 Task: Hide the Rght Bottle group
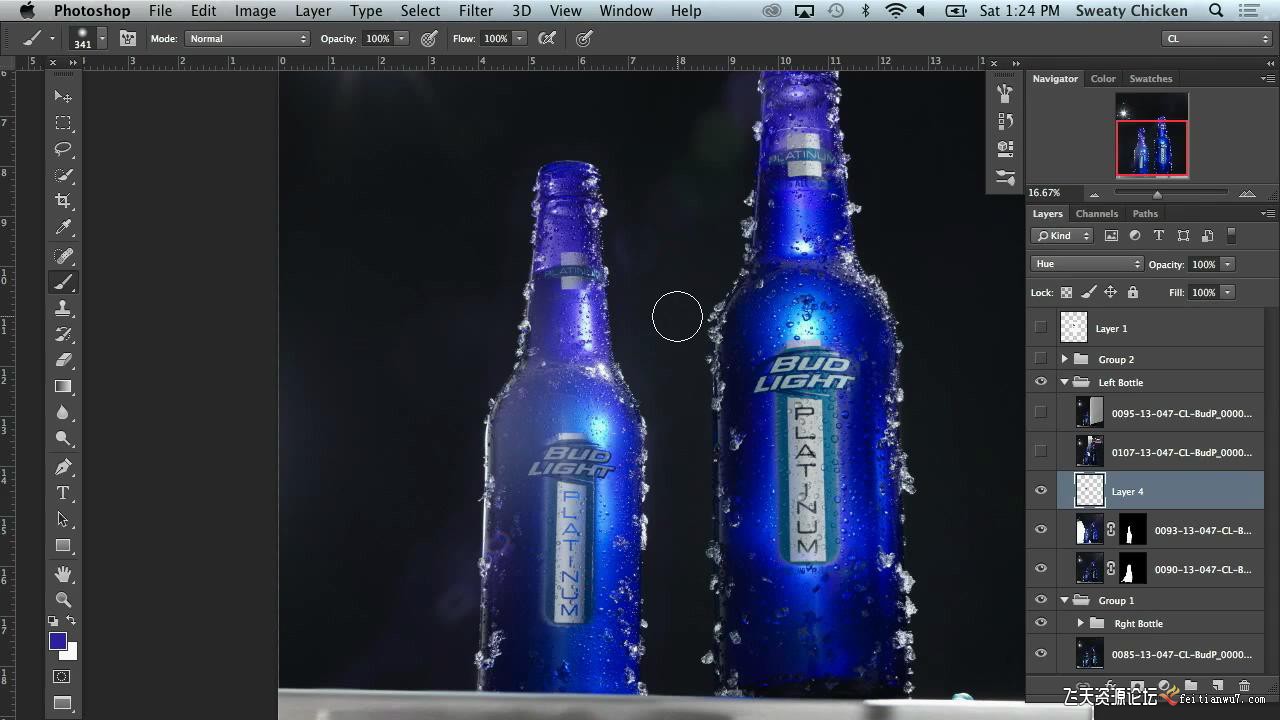coord(1041,622)
